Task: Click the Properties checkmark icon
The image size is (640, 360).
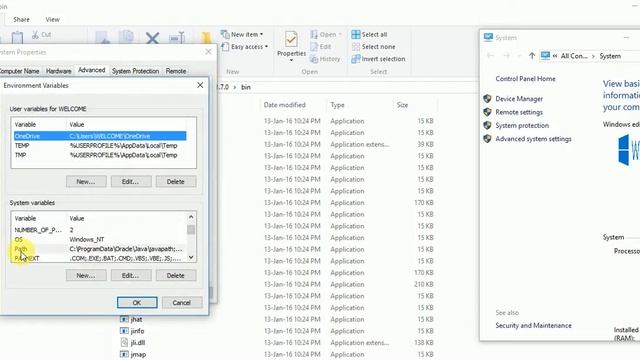Action: pos(291,39)
